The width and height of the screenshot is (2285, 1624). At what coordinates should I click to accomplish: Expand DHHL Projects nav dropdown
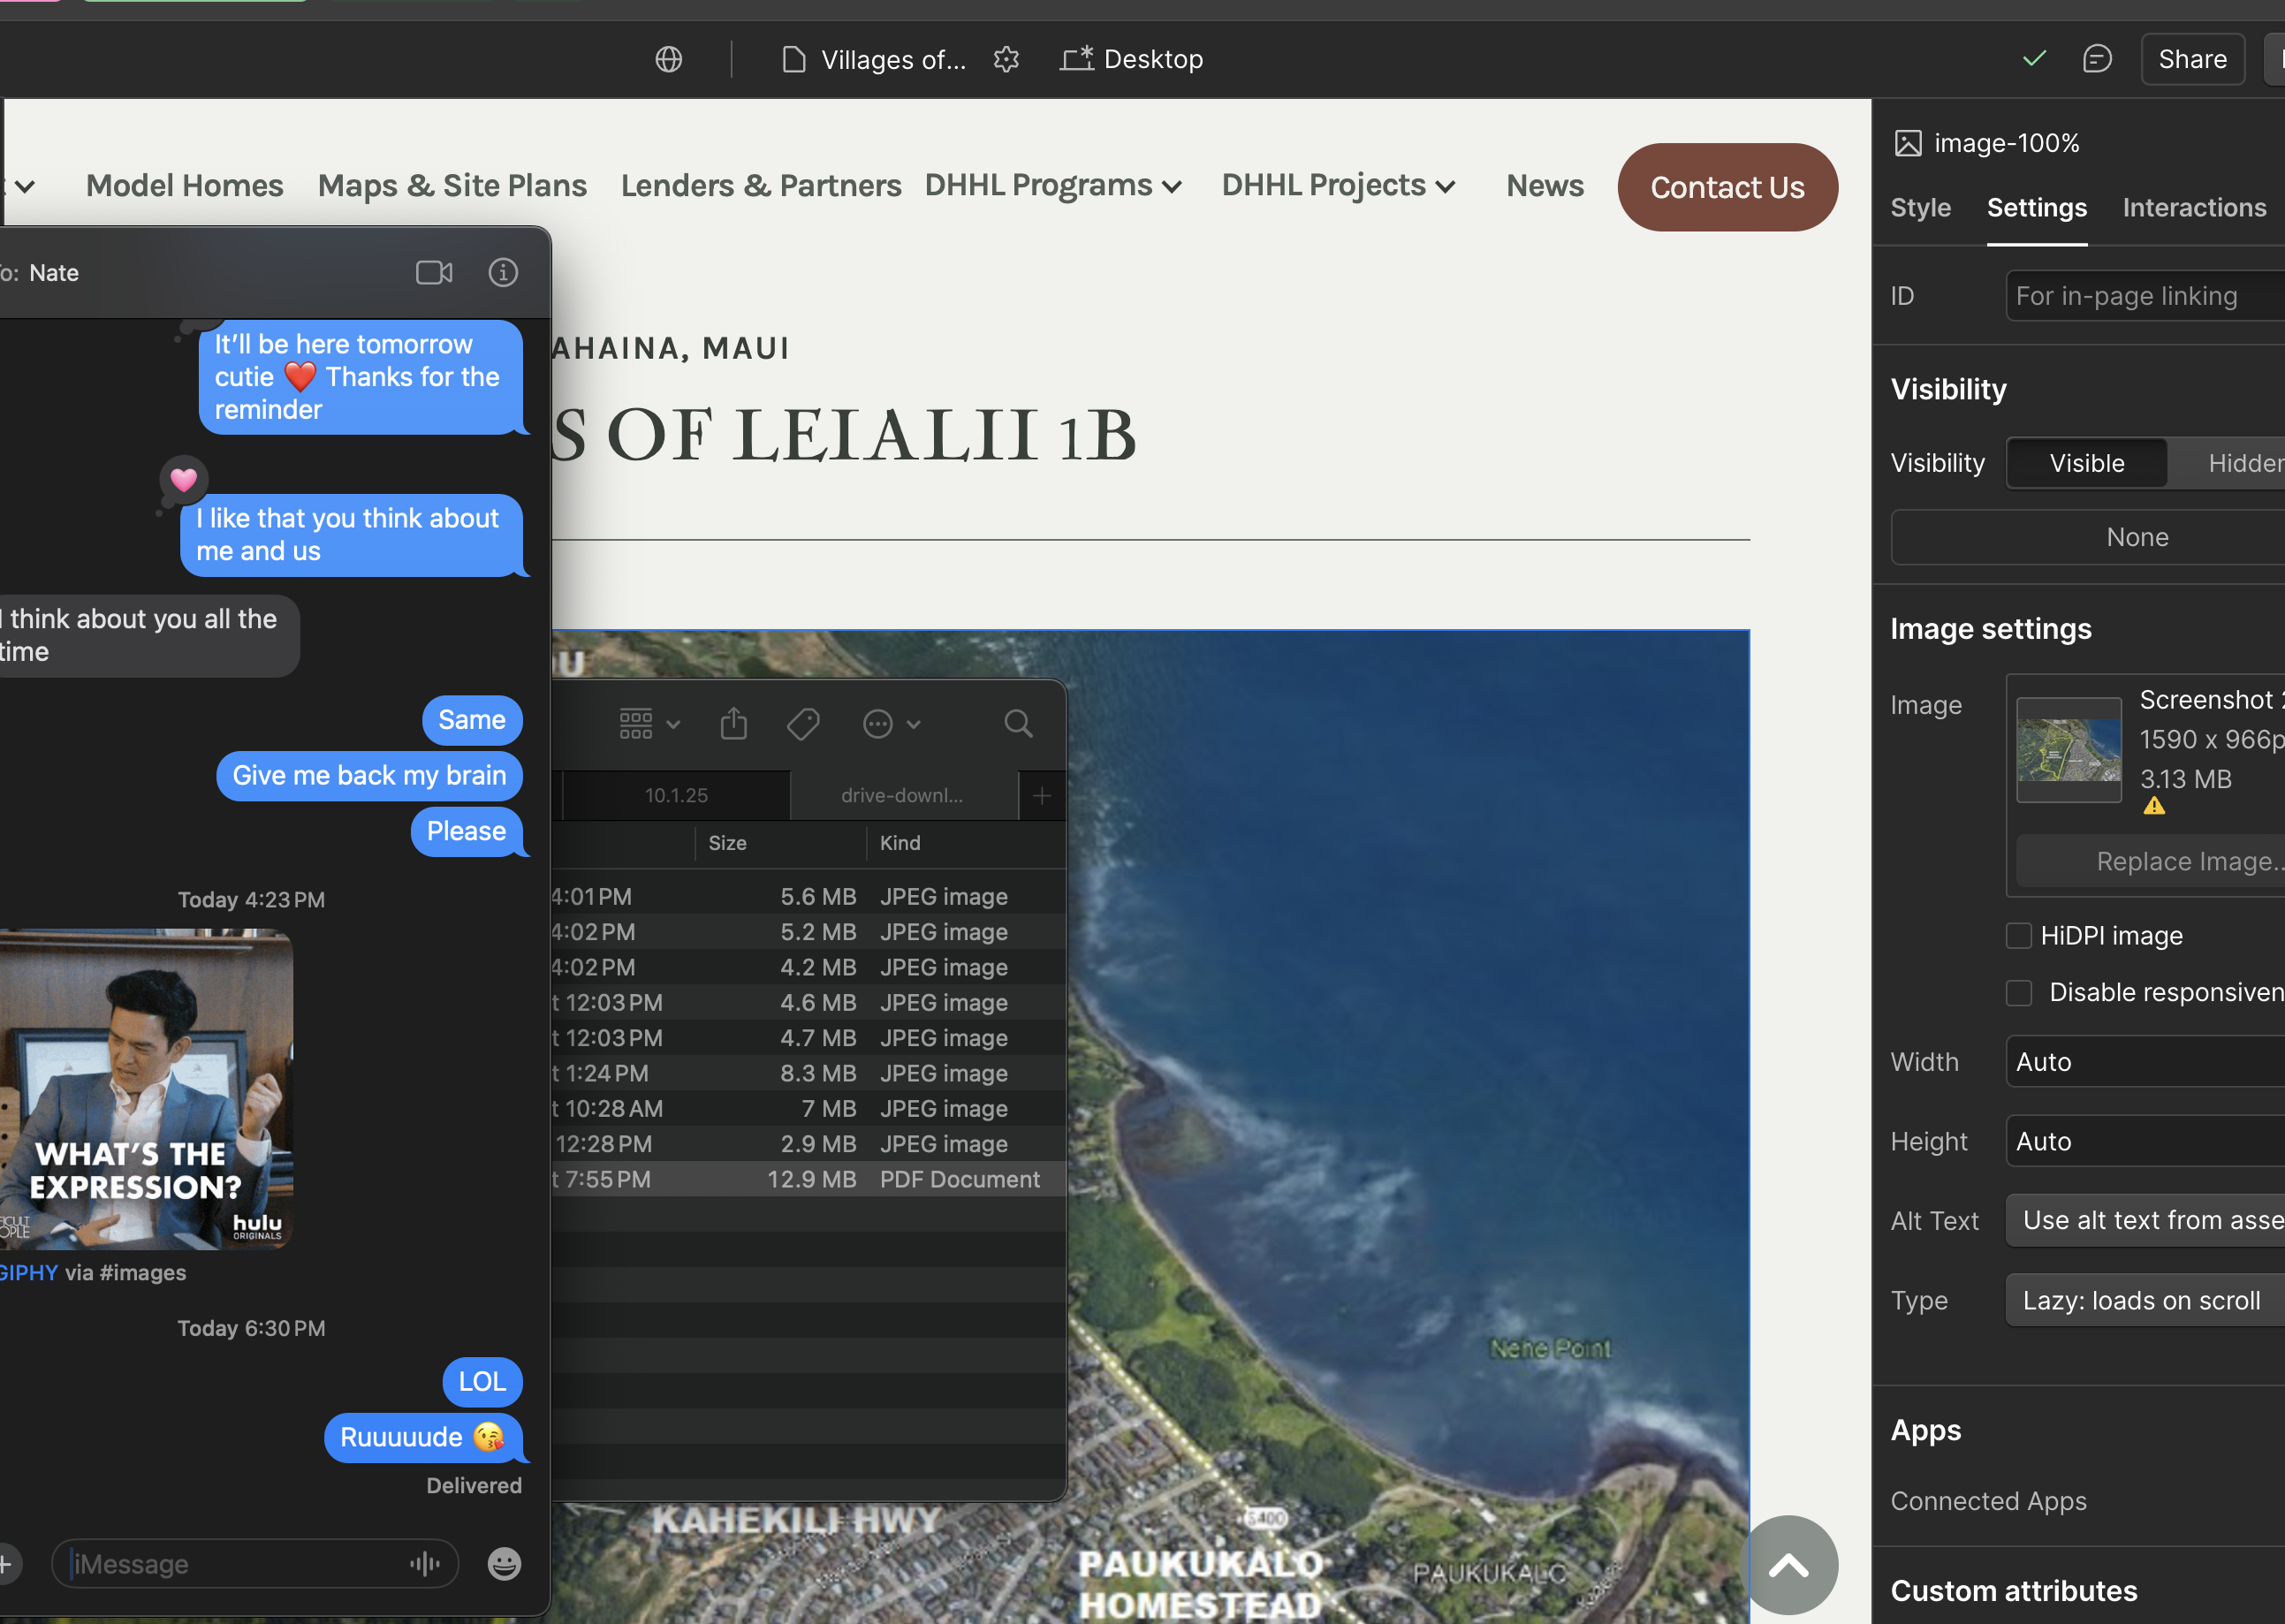point(1338,186)
